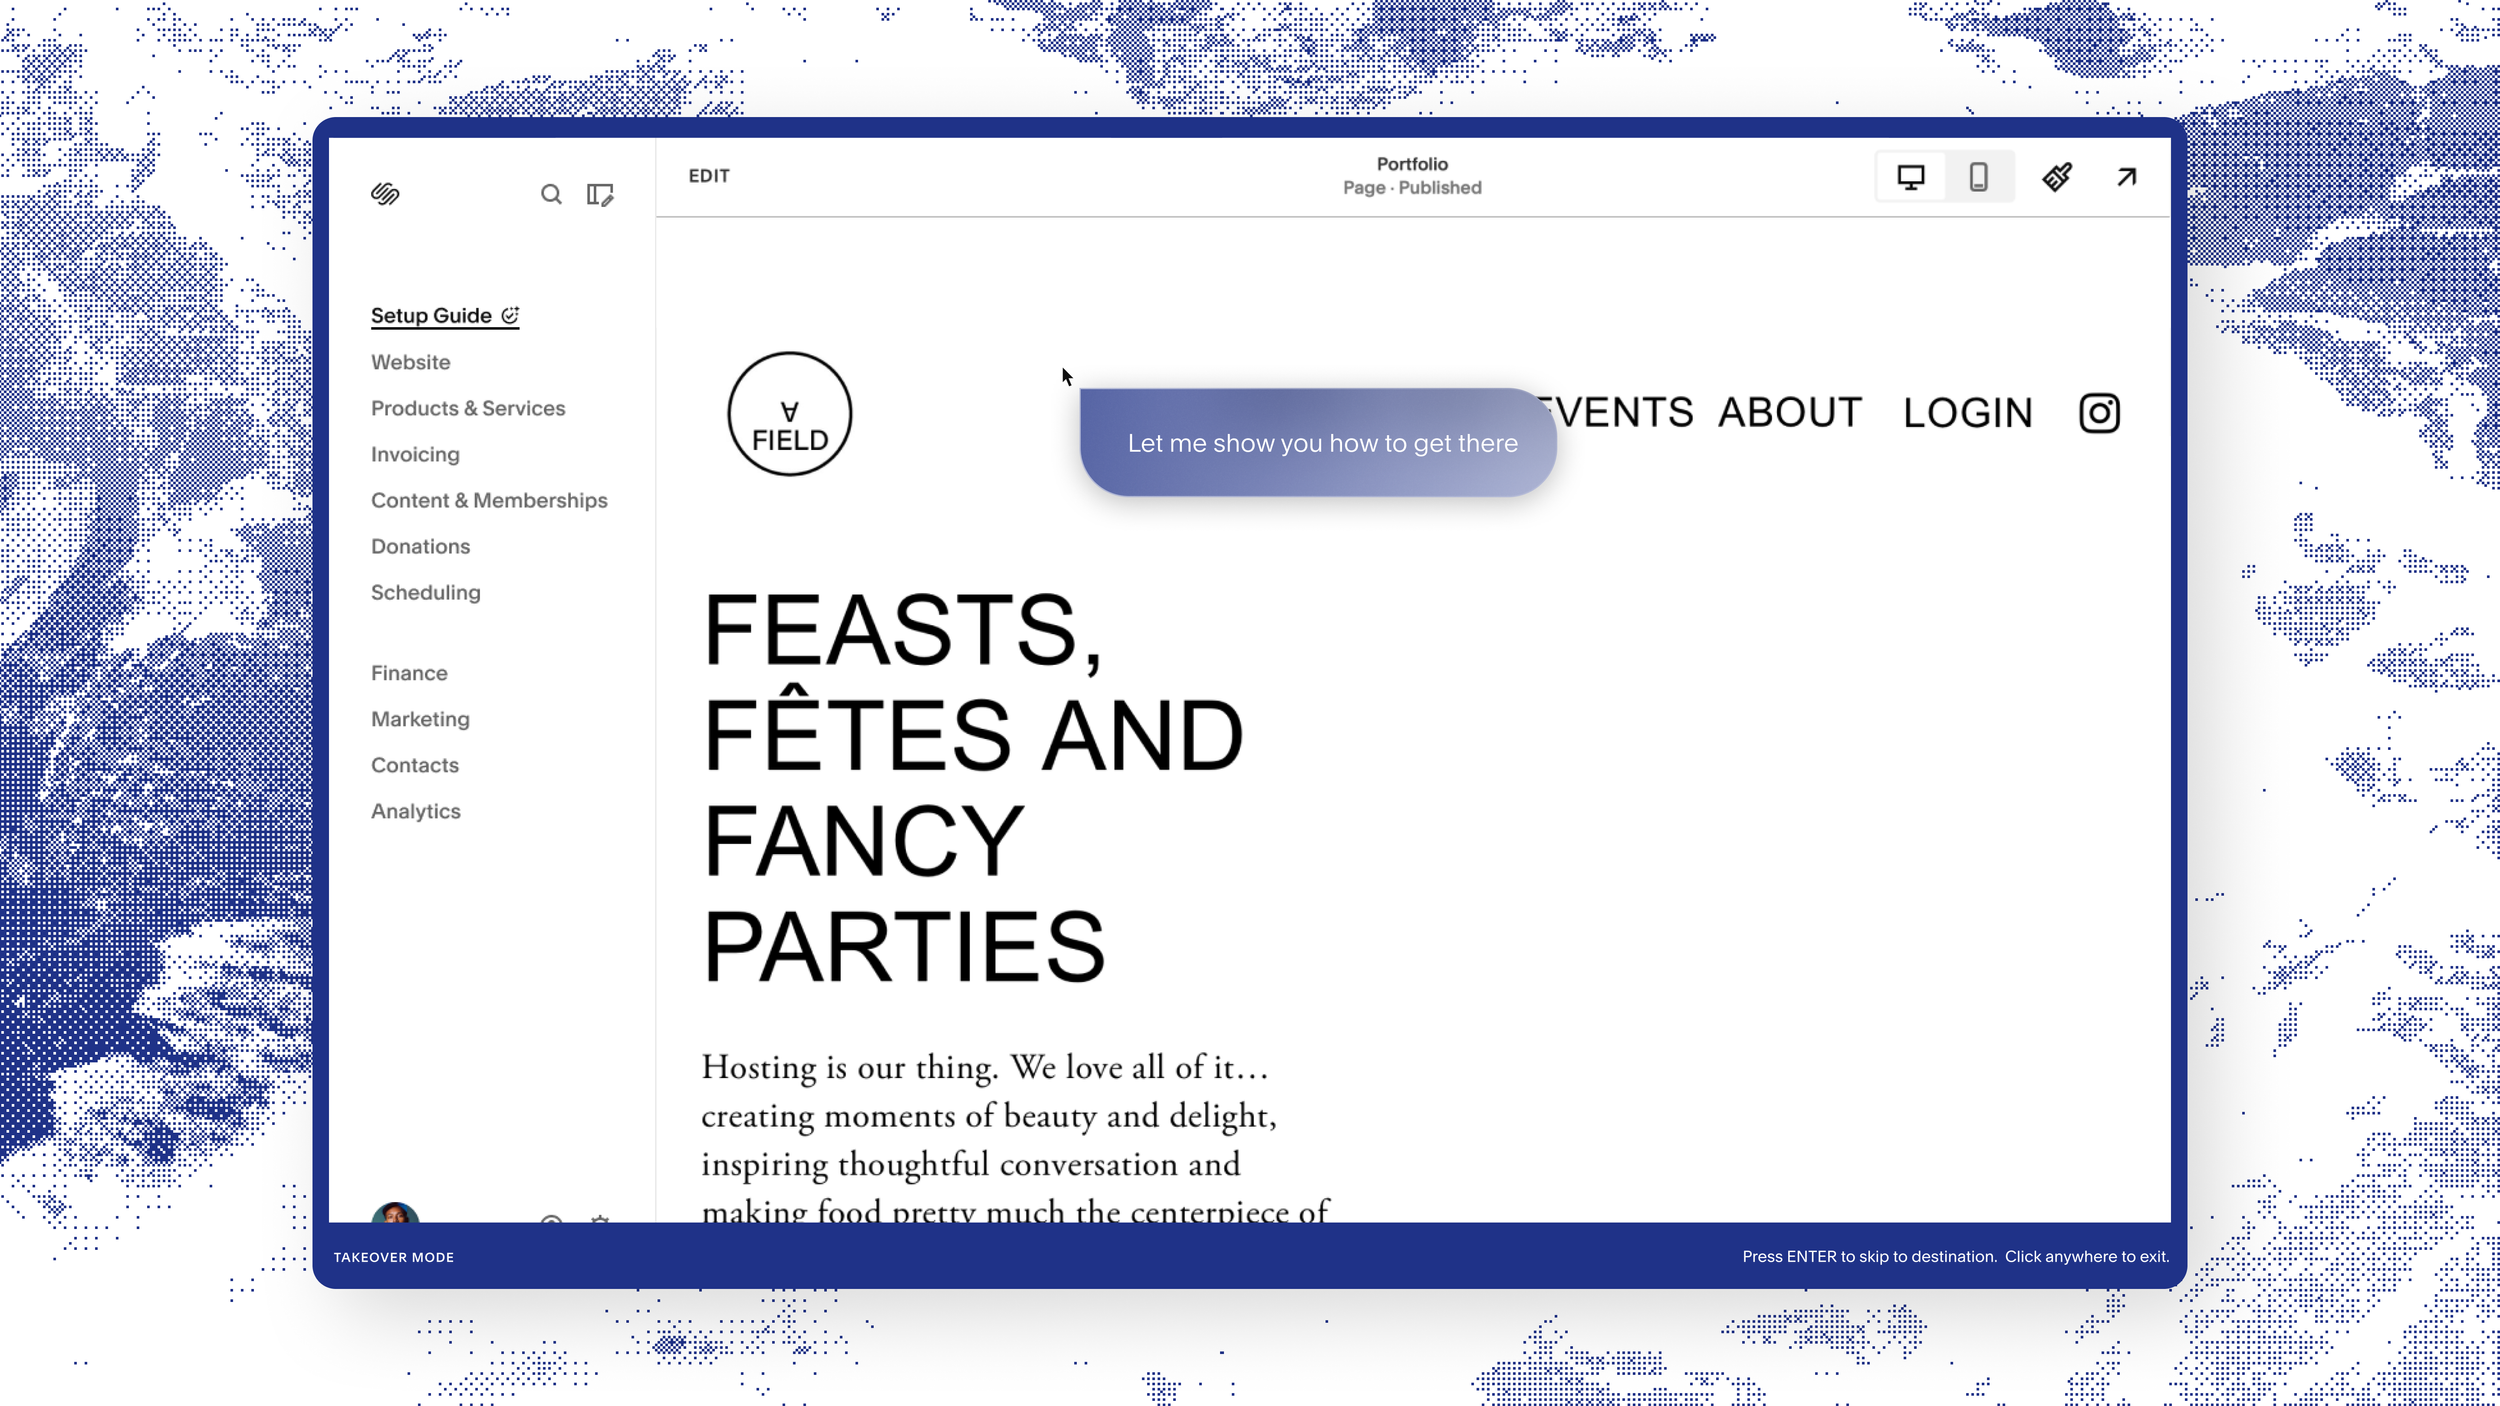
Task: Open the search icon in sidebar
Action: pyautogui.click(x=551, y=194)
